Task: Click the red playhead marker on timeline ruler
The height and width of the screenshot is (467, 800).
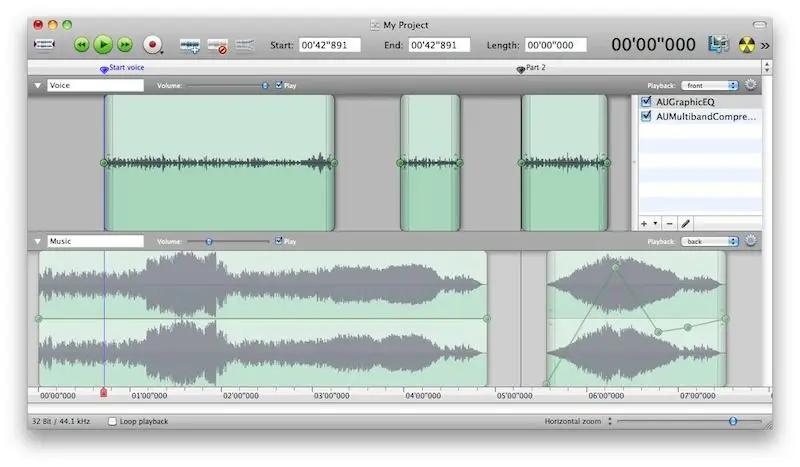Action: coord(104,392)
